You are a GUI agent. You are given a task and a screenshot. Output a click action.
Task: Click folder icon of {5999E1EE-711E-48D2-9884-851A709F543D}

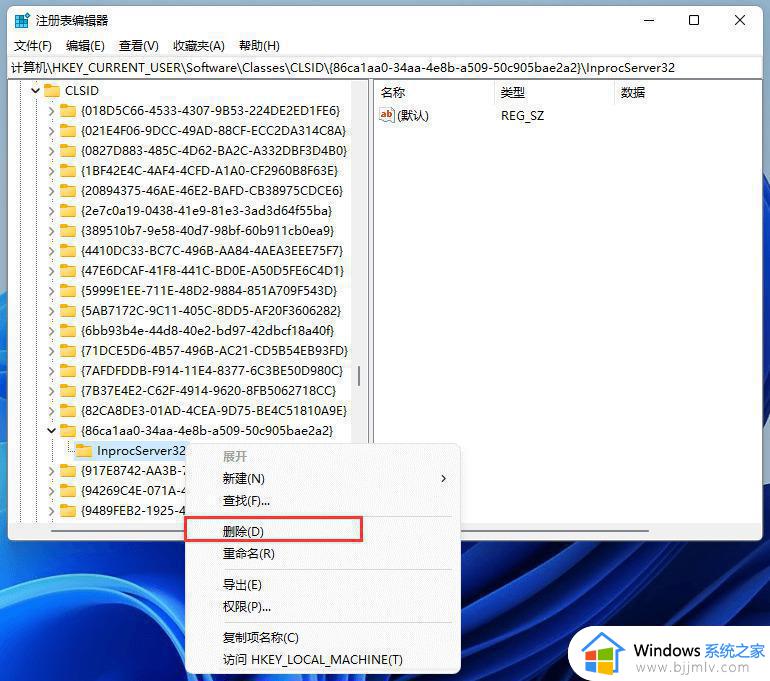(68, 291)
